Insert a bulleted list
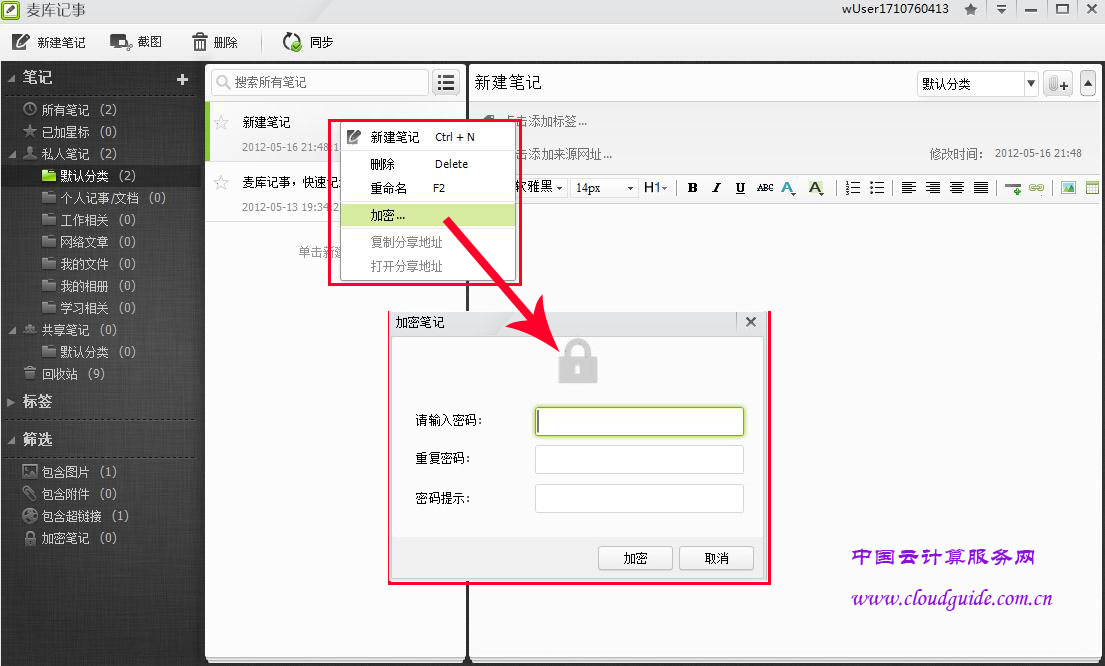Screen dimensions: 1105x666 (x=877, y=187)
